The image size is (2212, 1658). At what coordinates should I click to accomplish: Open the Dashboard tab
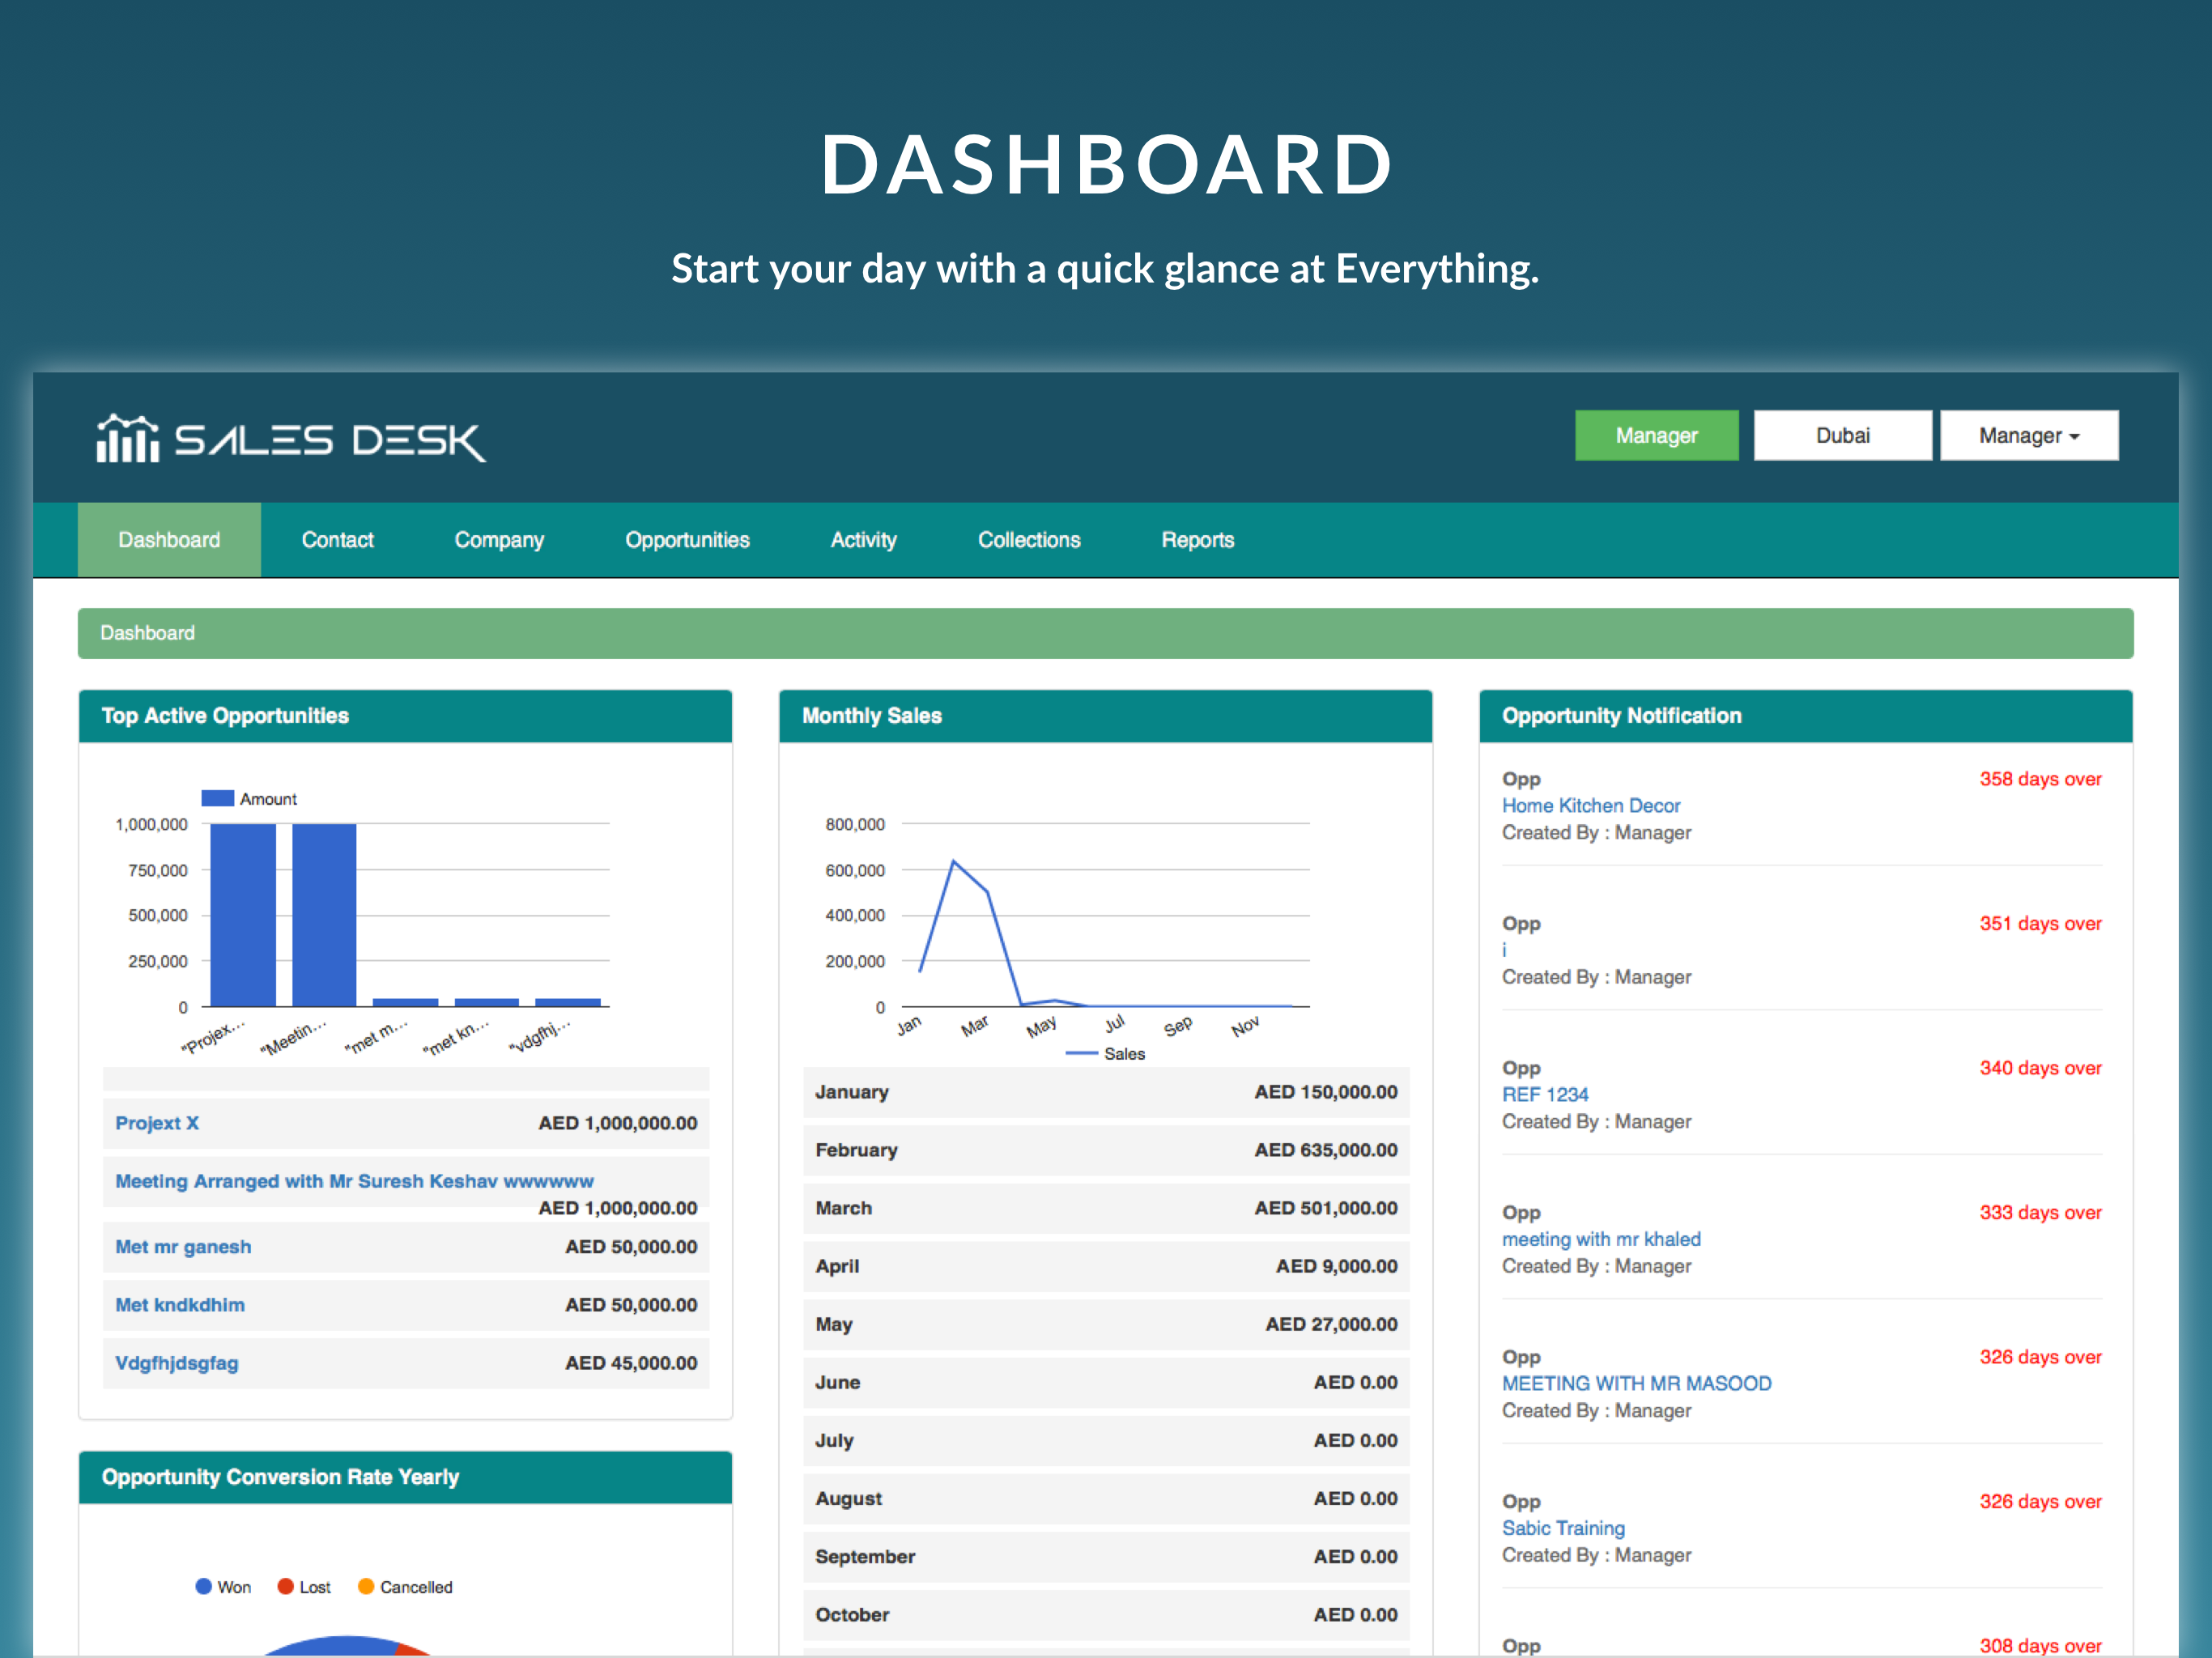click(x=169, y=540)
